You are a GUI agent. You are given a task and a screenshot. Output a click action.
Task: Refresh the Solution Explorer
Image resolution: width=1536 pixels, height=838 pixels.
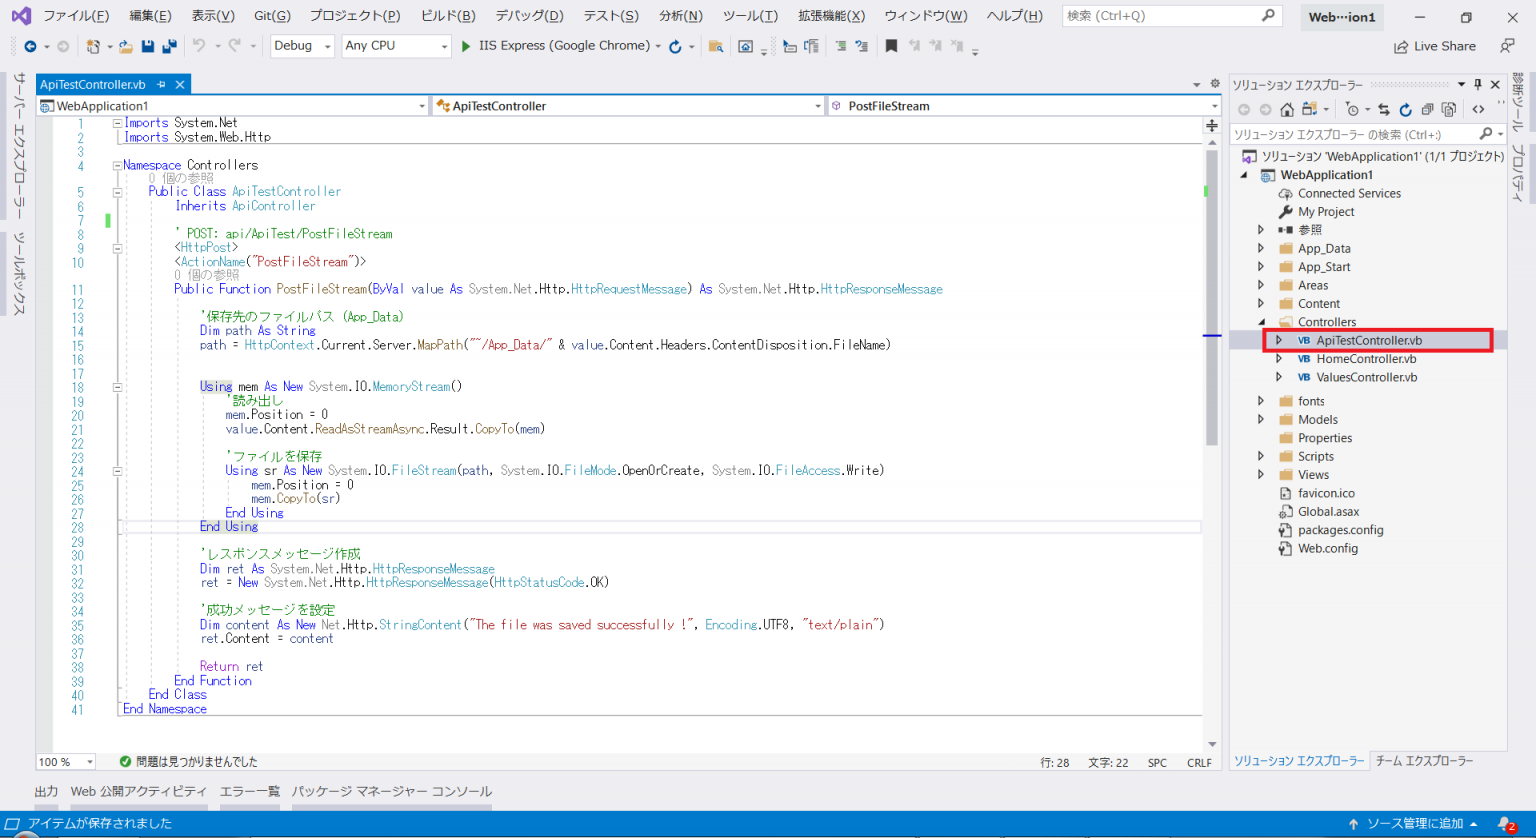click(1406, 109)
